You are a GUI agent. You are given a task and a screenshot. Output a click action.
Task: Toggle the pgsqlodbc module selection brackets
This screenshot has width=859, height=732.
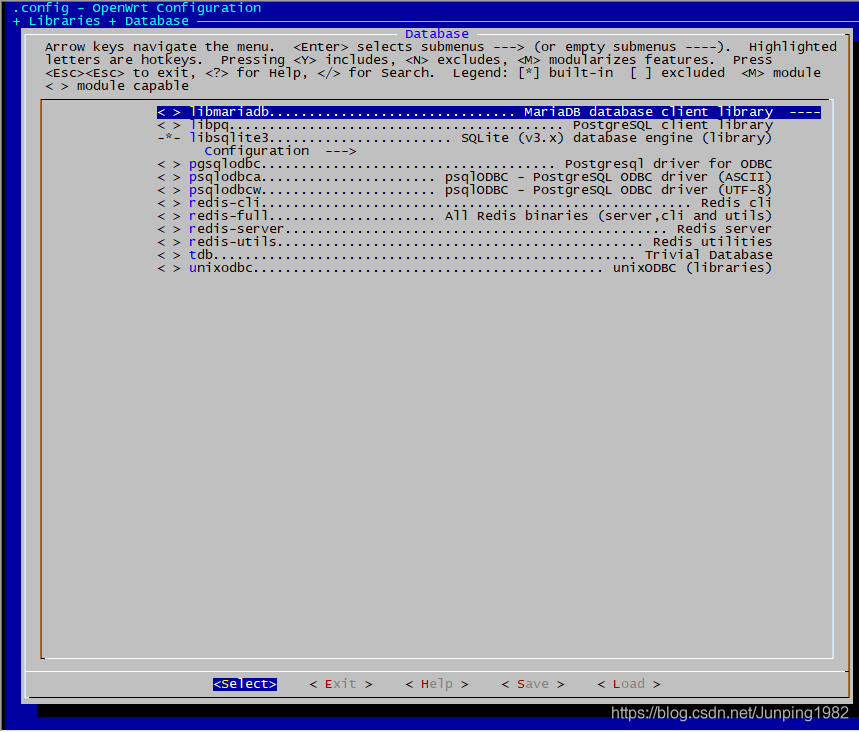pyautogui.click(x=169, y=164)
